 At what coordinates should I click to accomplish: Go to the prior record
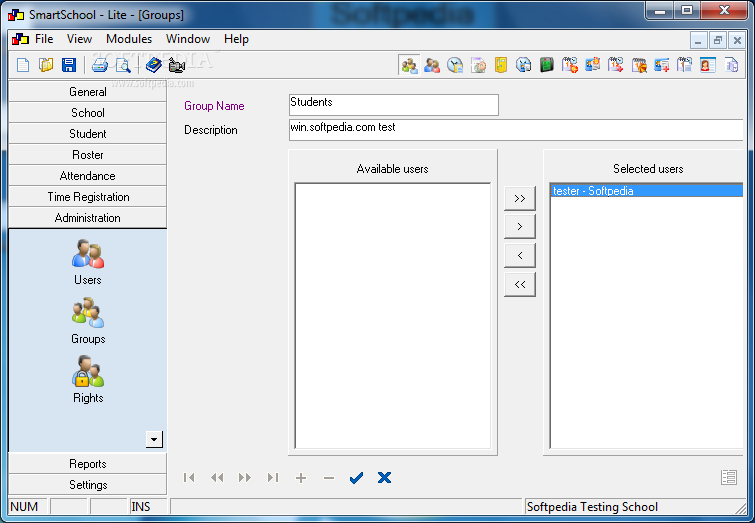[217, 477]
